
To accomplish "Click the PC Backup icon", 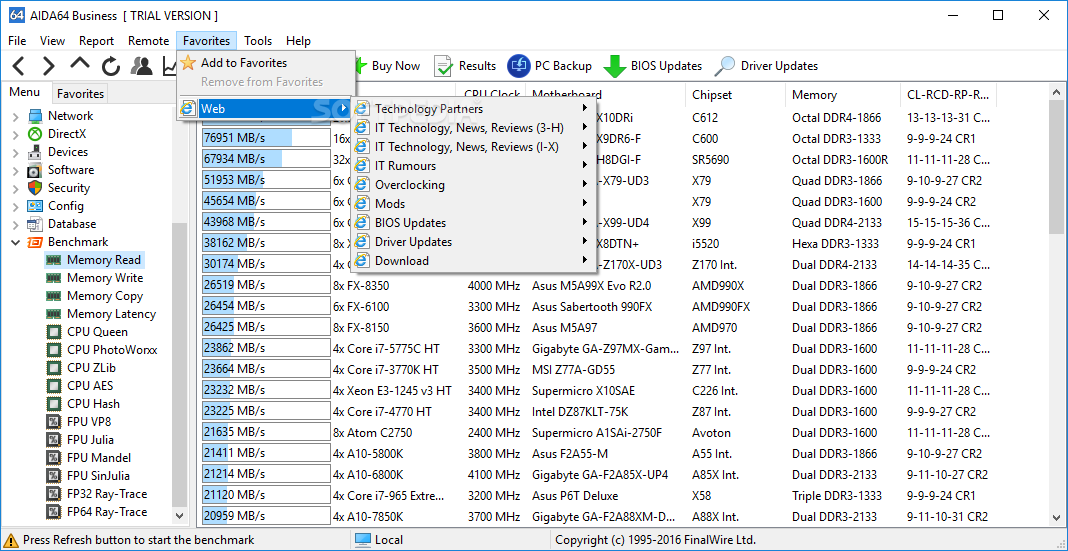I will [x=519, y=66].
